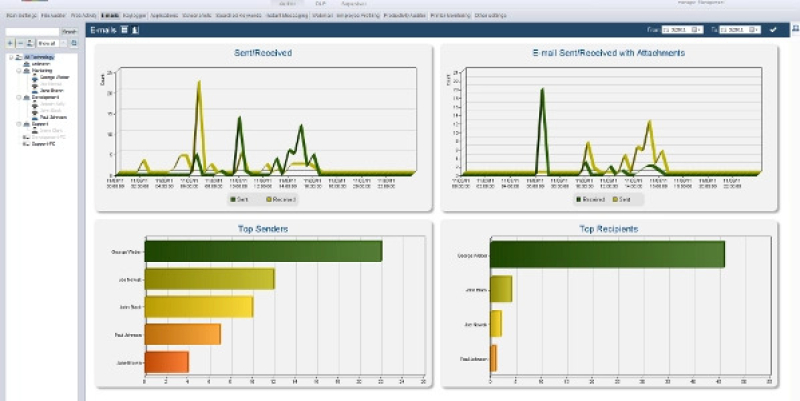The height and width of the screenshot is (401, 800).
Task: Collapse the Support group node
Action: (19, 124)
